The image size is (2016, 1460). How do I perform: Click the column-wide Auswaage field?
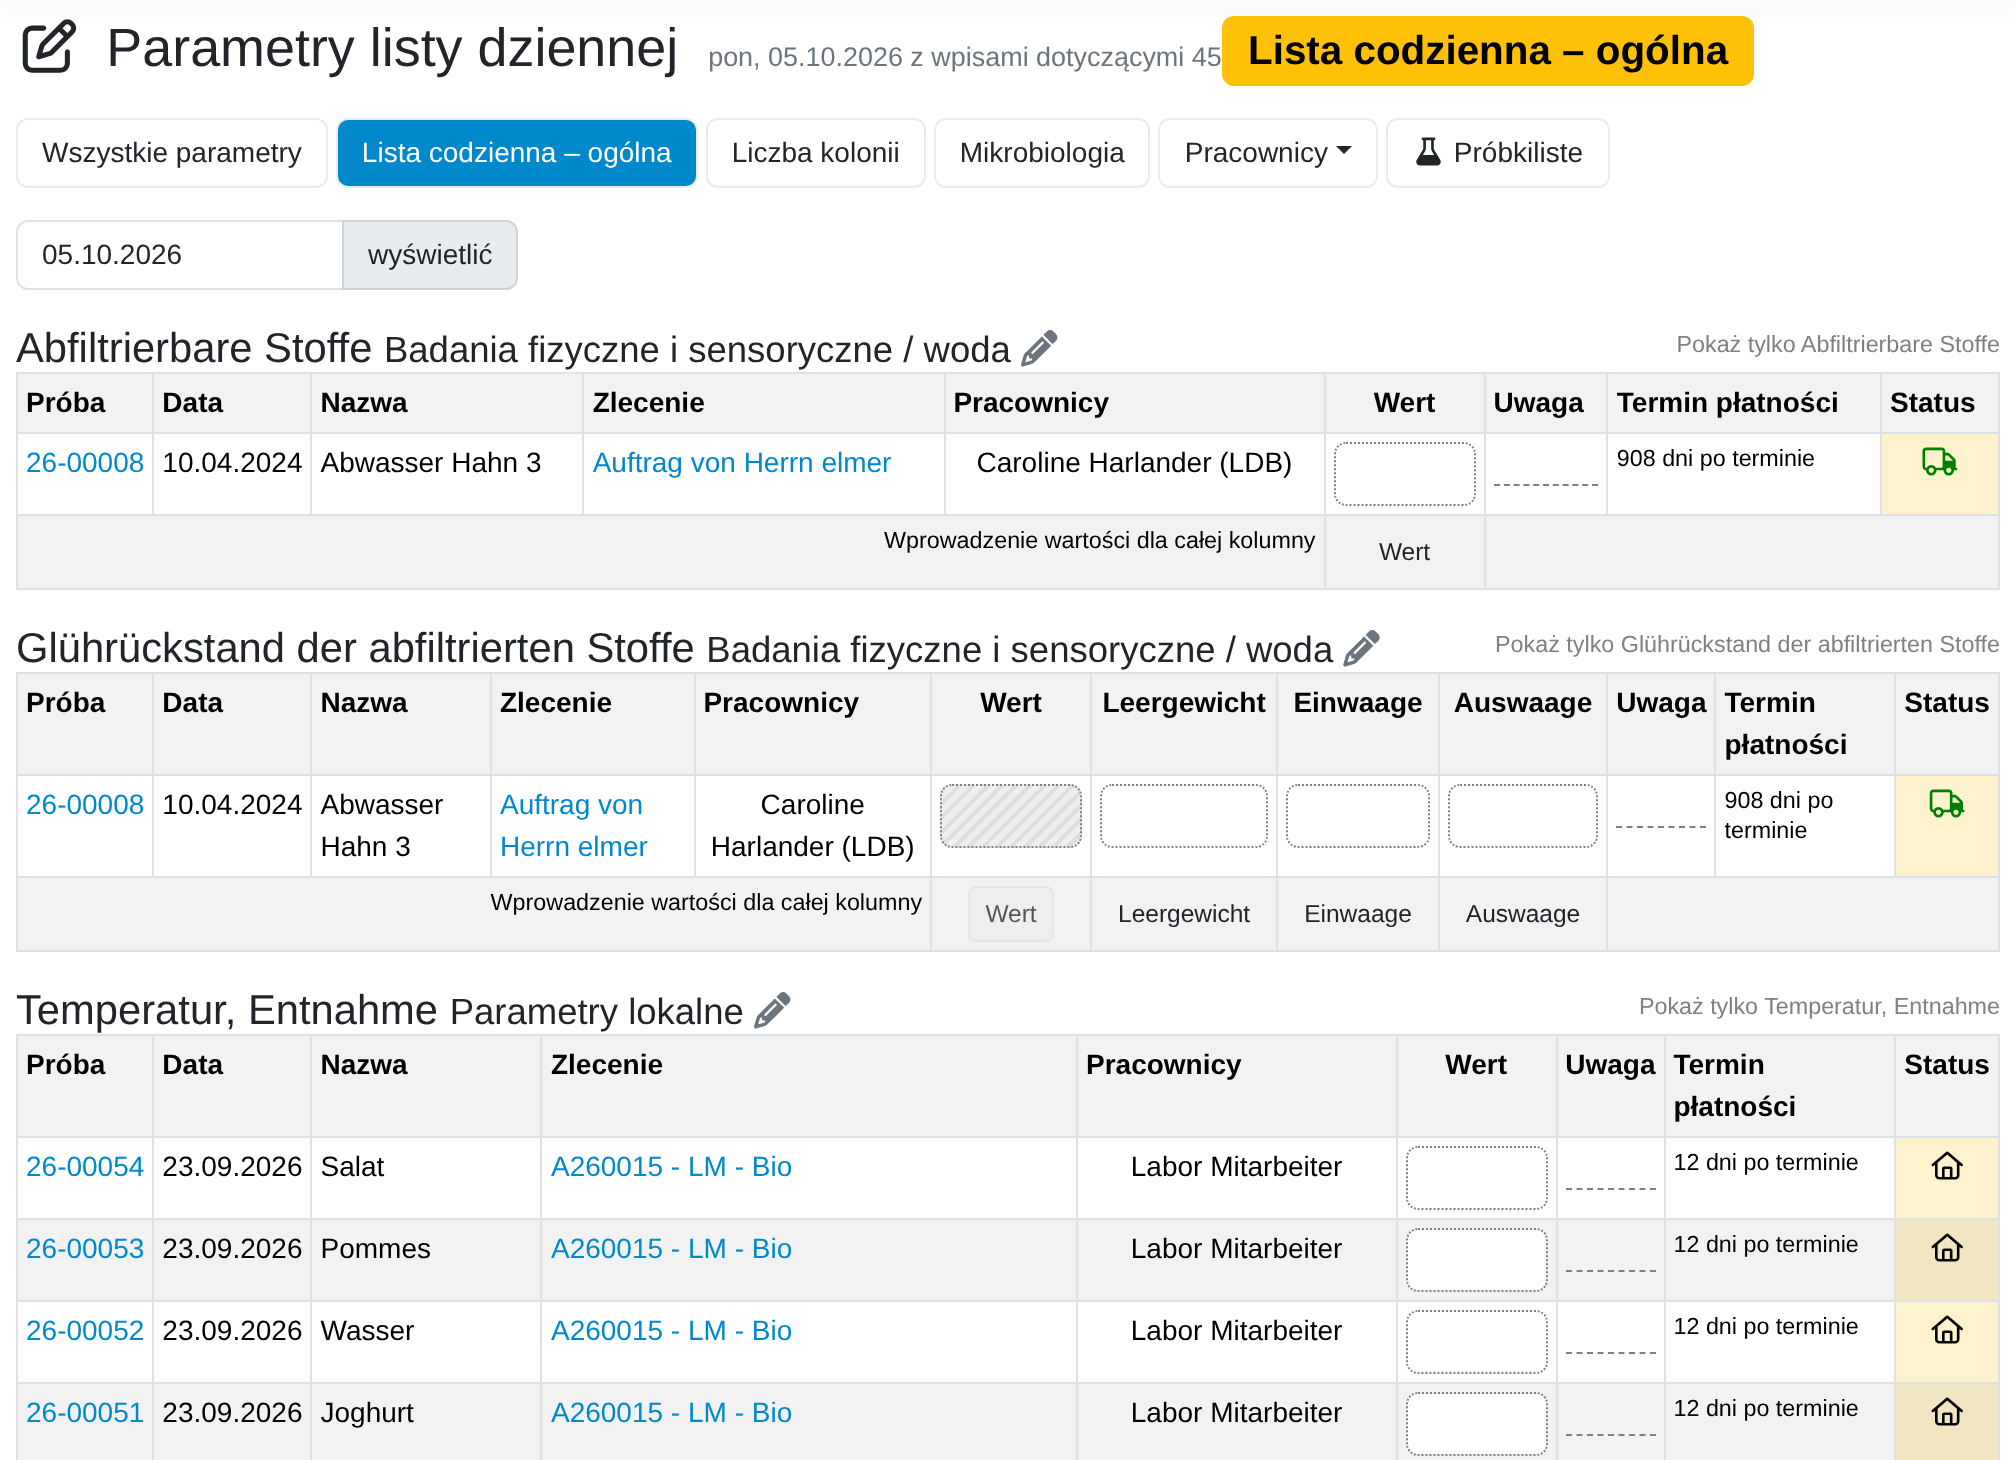pyautogui.click(x=1522, y=914)
